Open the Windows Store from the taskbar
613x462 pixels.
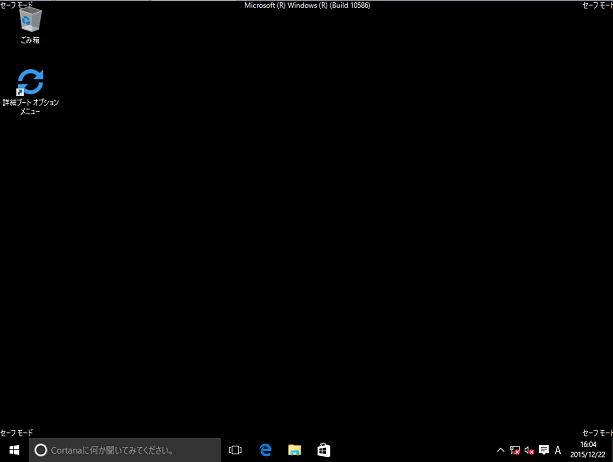pyautogui.click(x=324, y=450)
